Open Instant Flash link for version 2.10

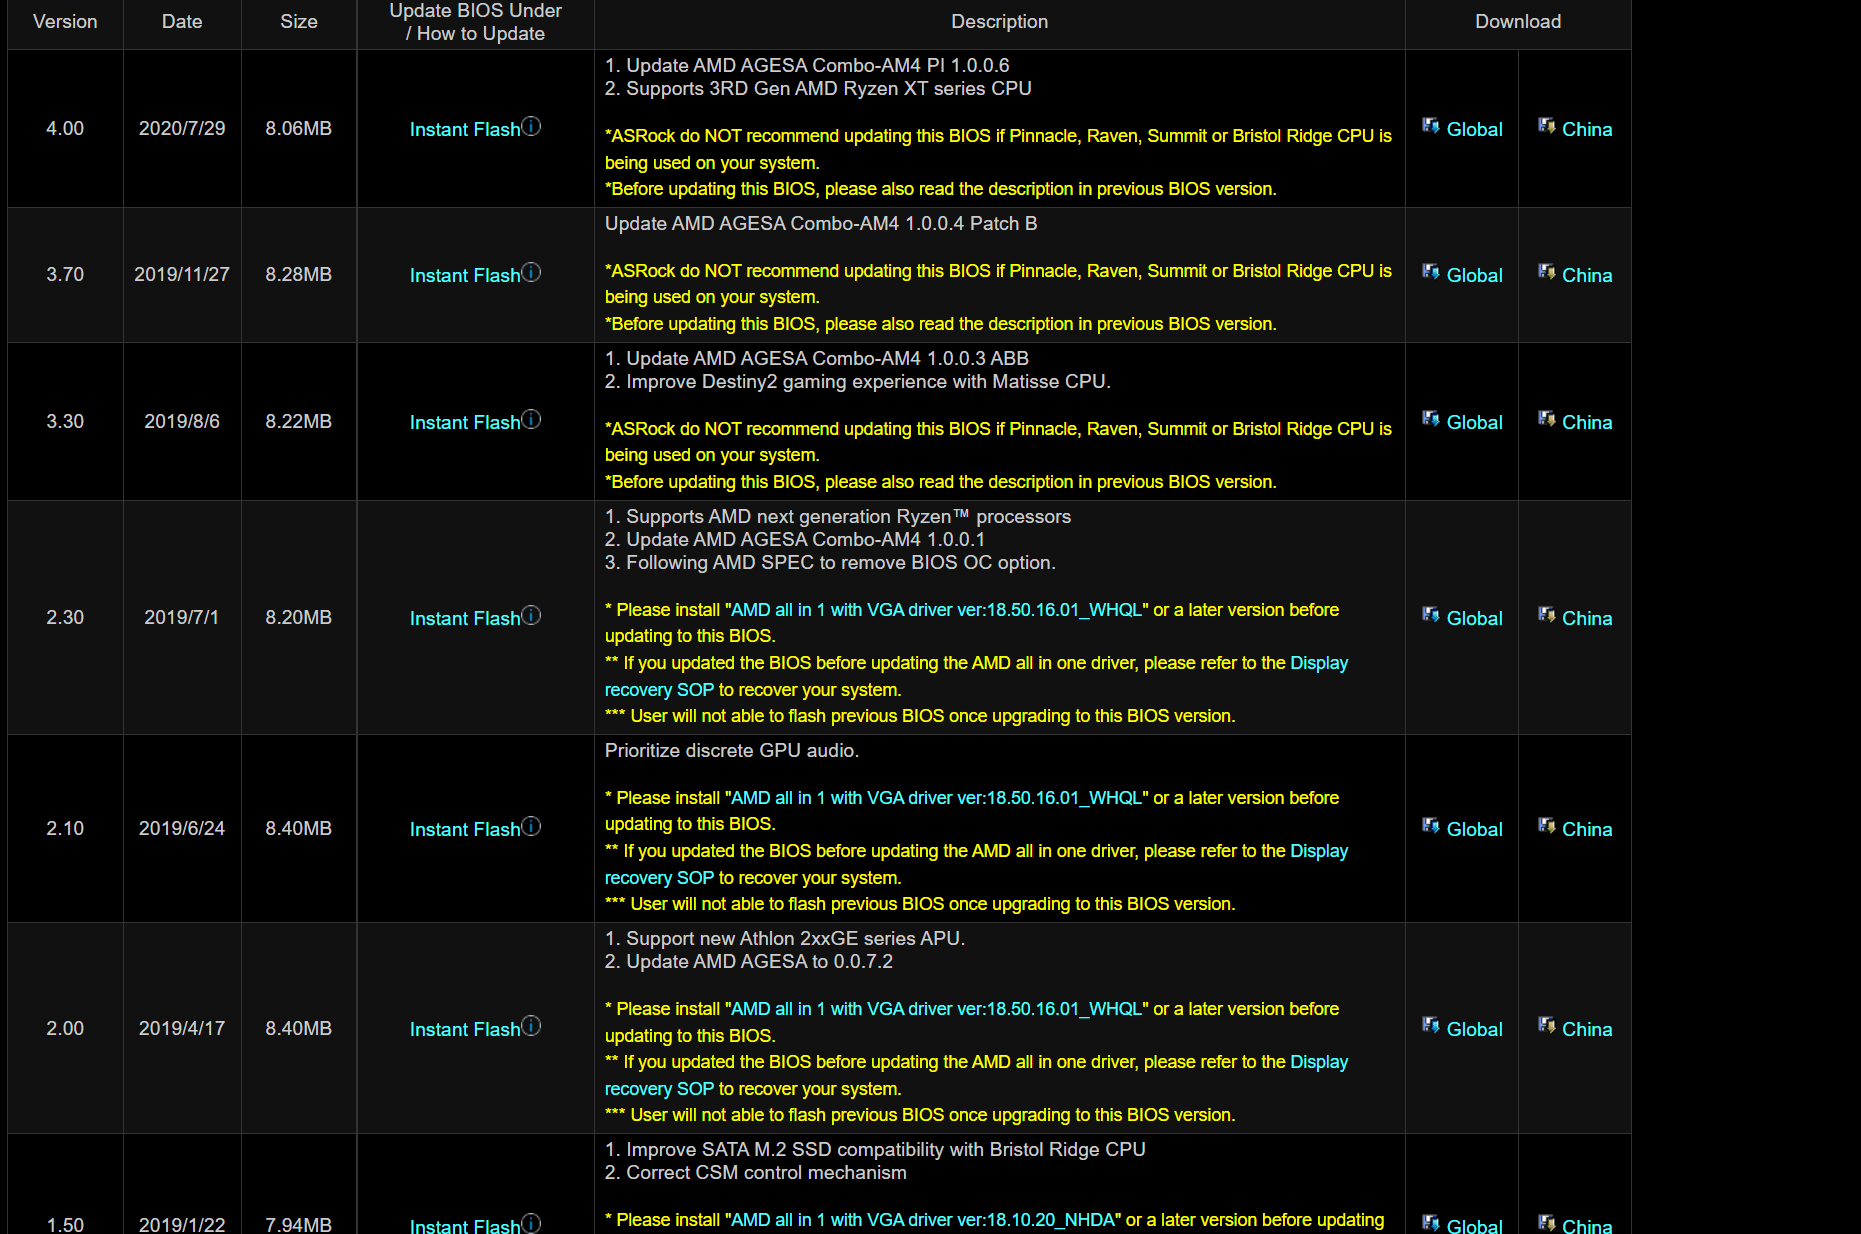click(x=465, y=829)
